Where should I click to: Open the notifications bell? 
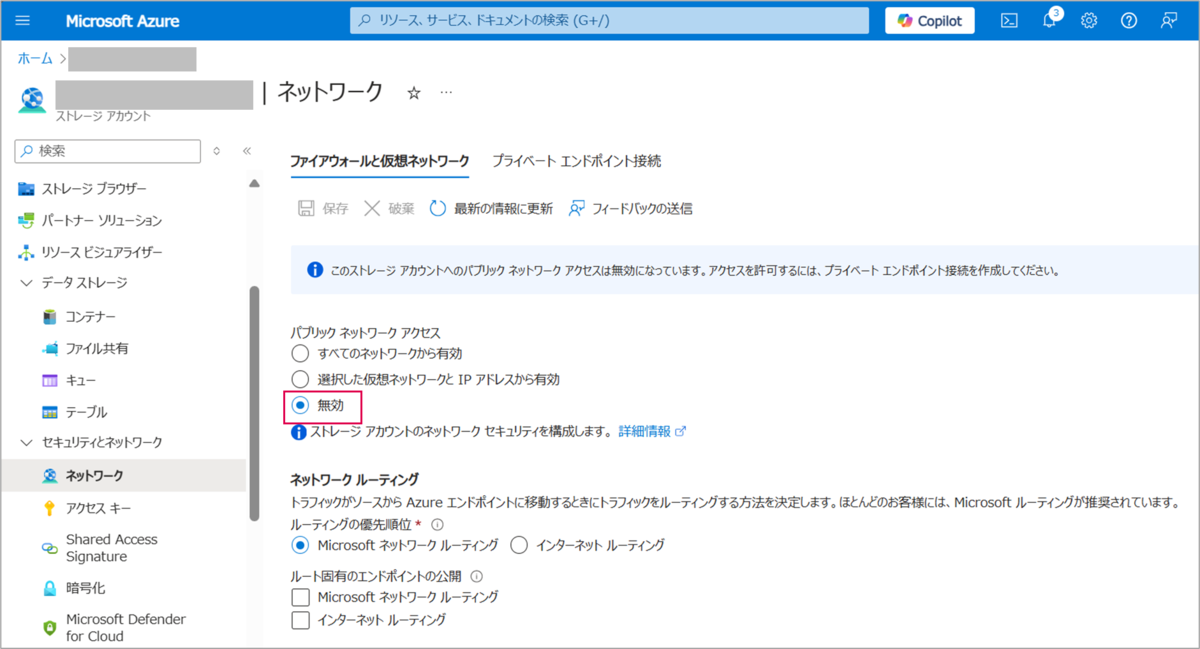pyautogui.click(x=1050, y=20)
